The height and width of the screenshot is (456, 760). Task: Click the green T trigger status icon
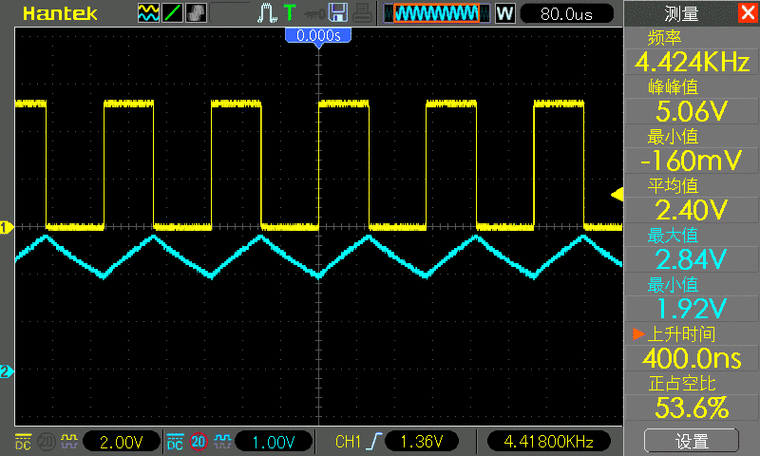[290, 13]
